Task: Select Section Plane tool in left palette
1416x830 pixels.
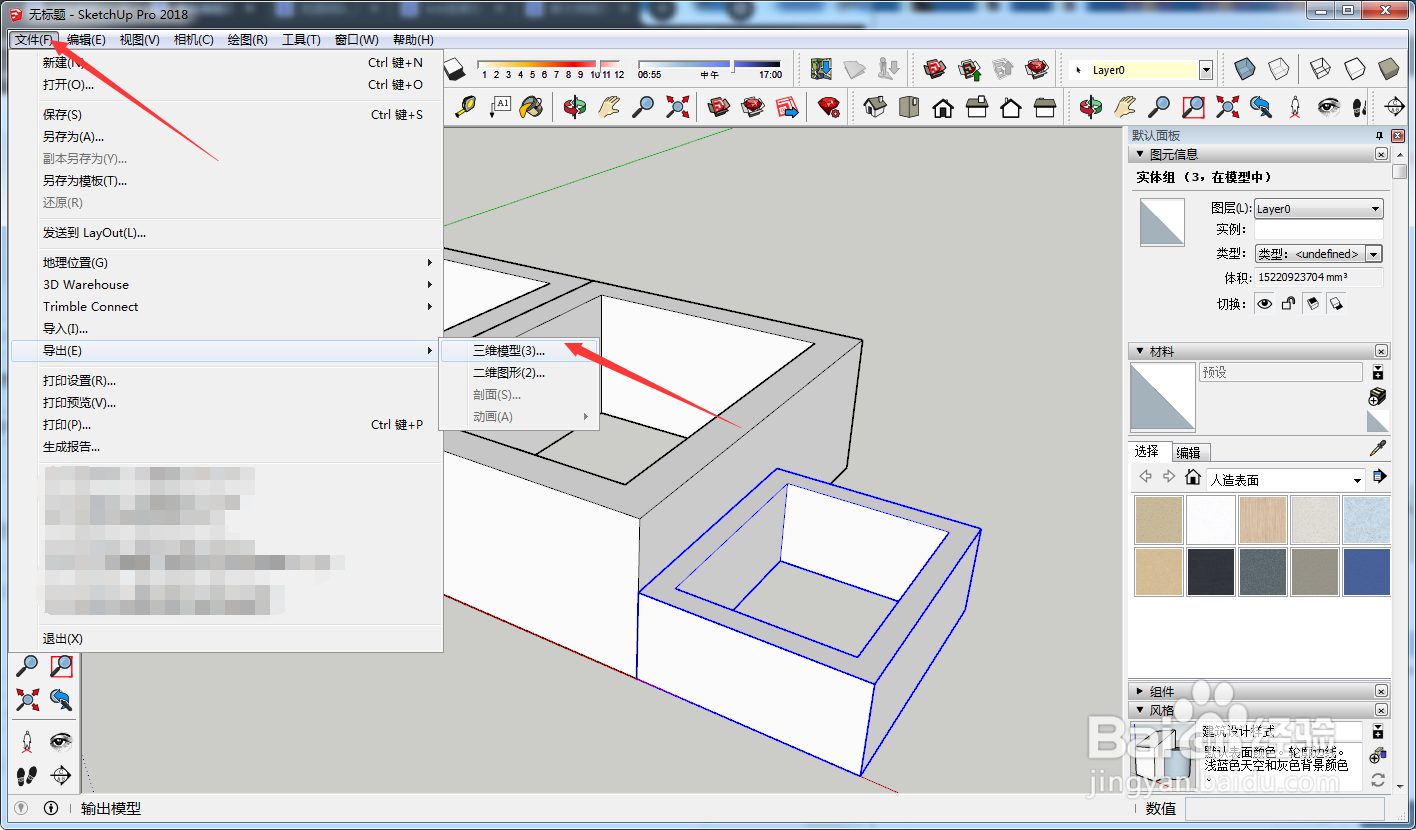Action: pos(61,775)
